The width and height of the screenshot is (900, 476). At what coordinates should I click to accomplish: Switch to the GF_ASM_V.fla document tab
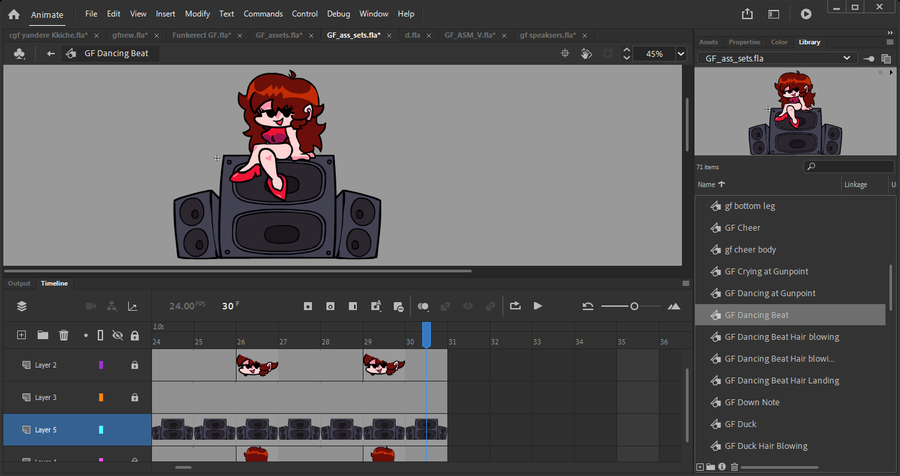tap(470, 35)
